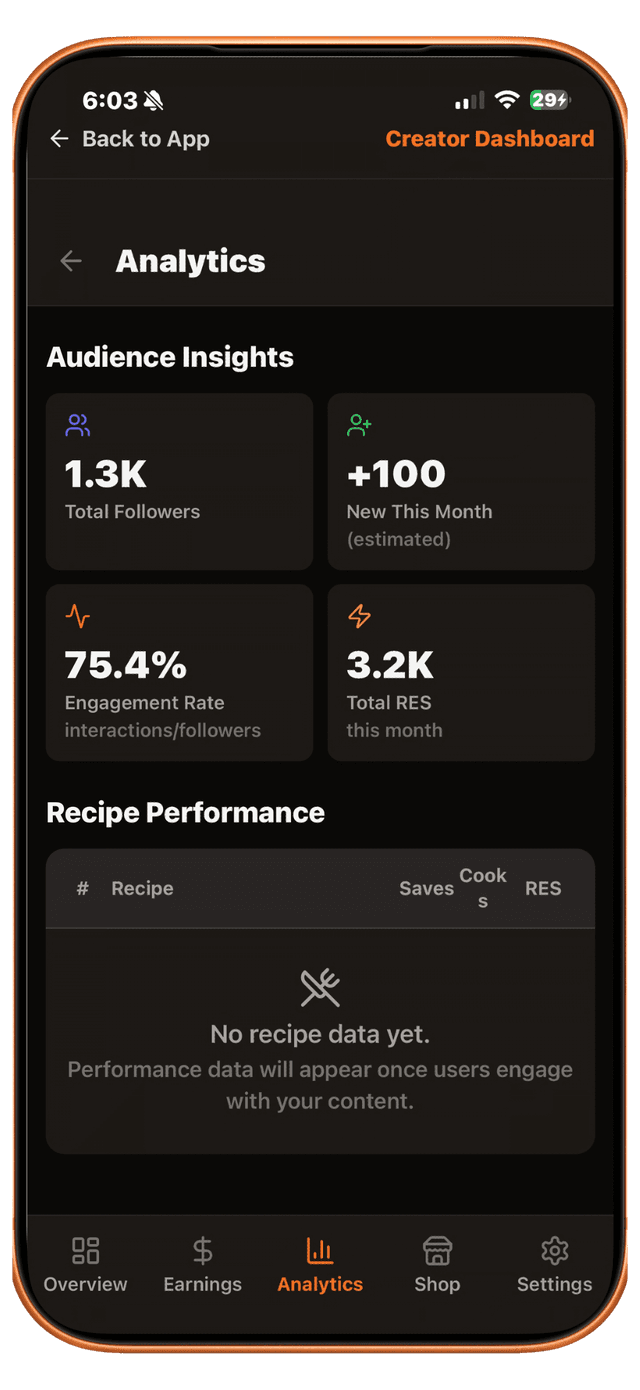The image size is (640, 1390).
Task: Open the Settings gear icon
Action: 554,1249
